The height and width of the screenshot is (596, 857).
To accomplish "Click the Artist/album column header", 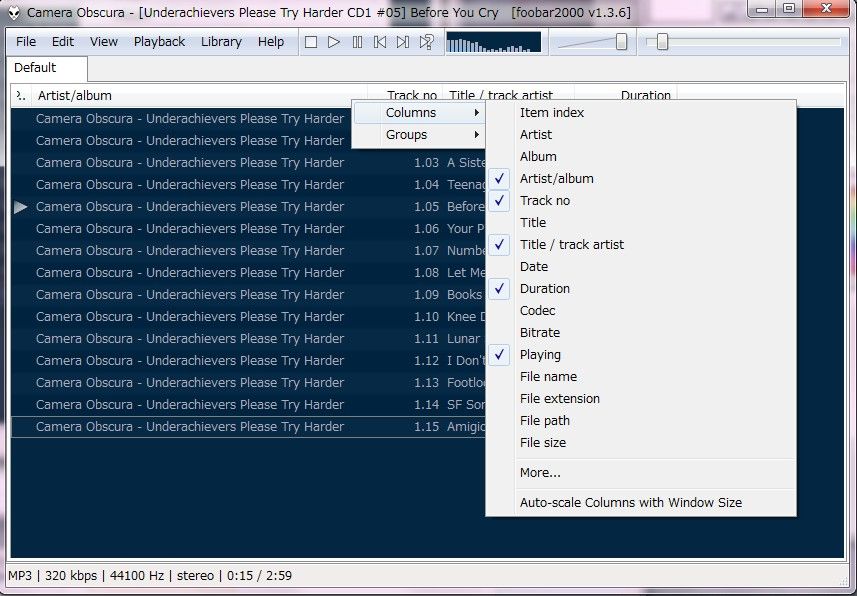I will pyautogui.click(x=199, y=95).
